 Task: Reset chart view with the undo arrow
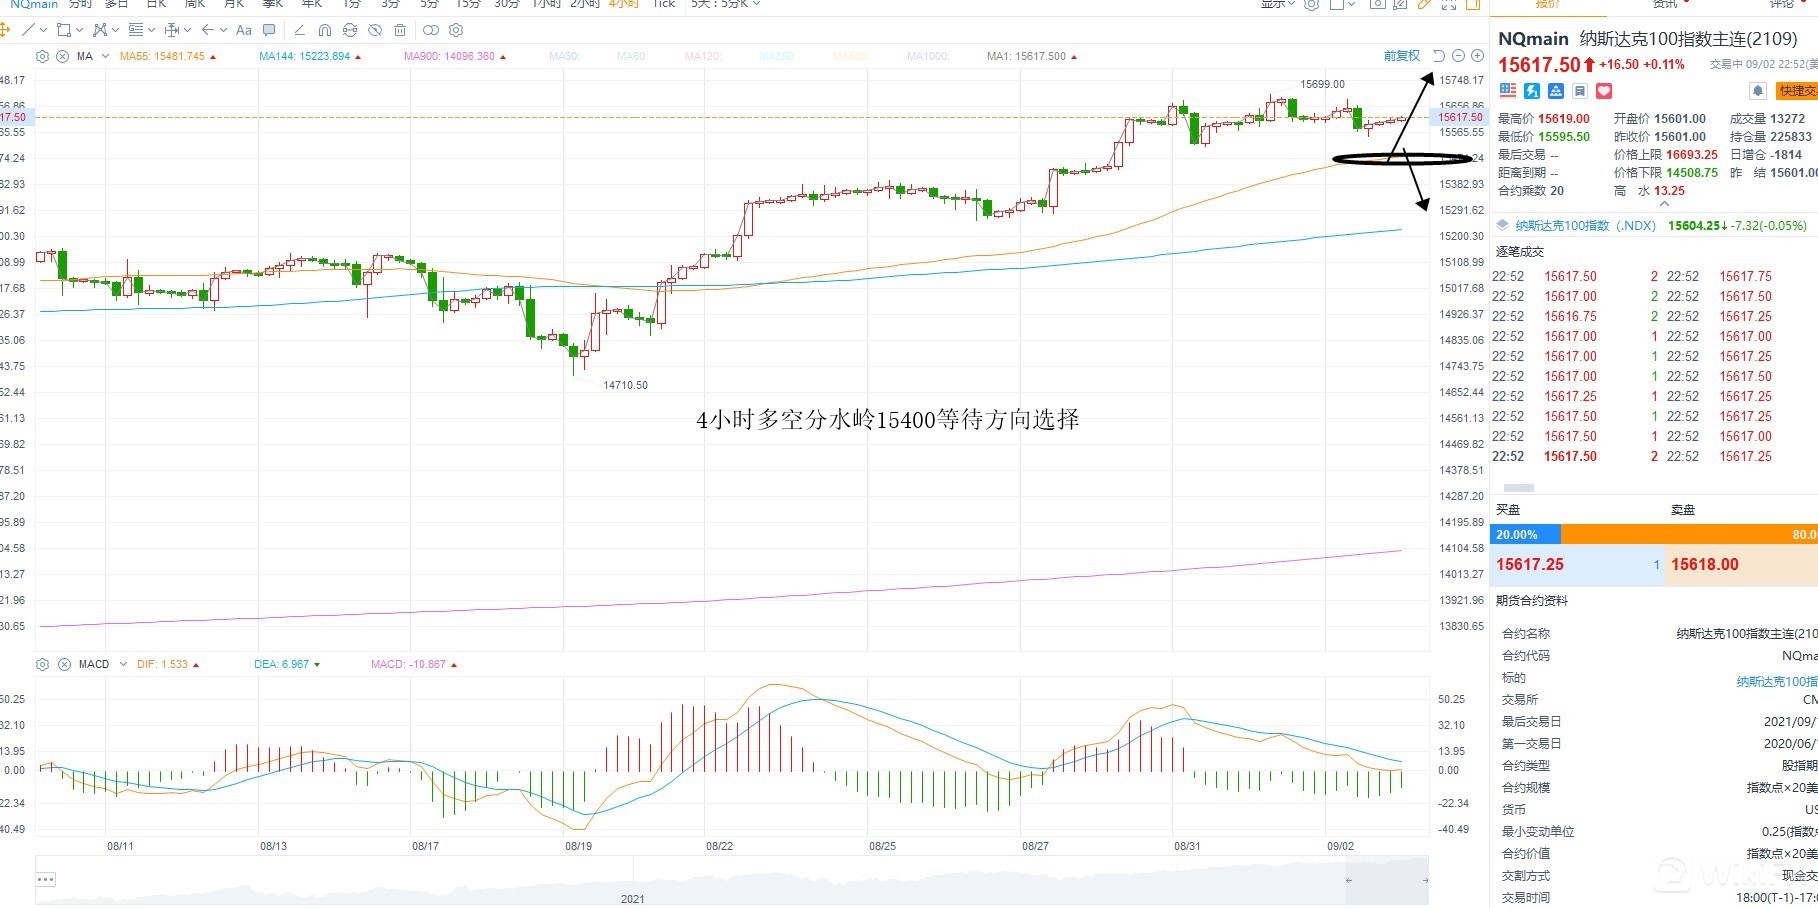[x=1439, y=56]
